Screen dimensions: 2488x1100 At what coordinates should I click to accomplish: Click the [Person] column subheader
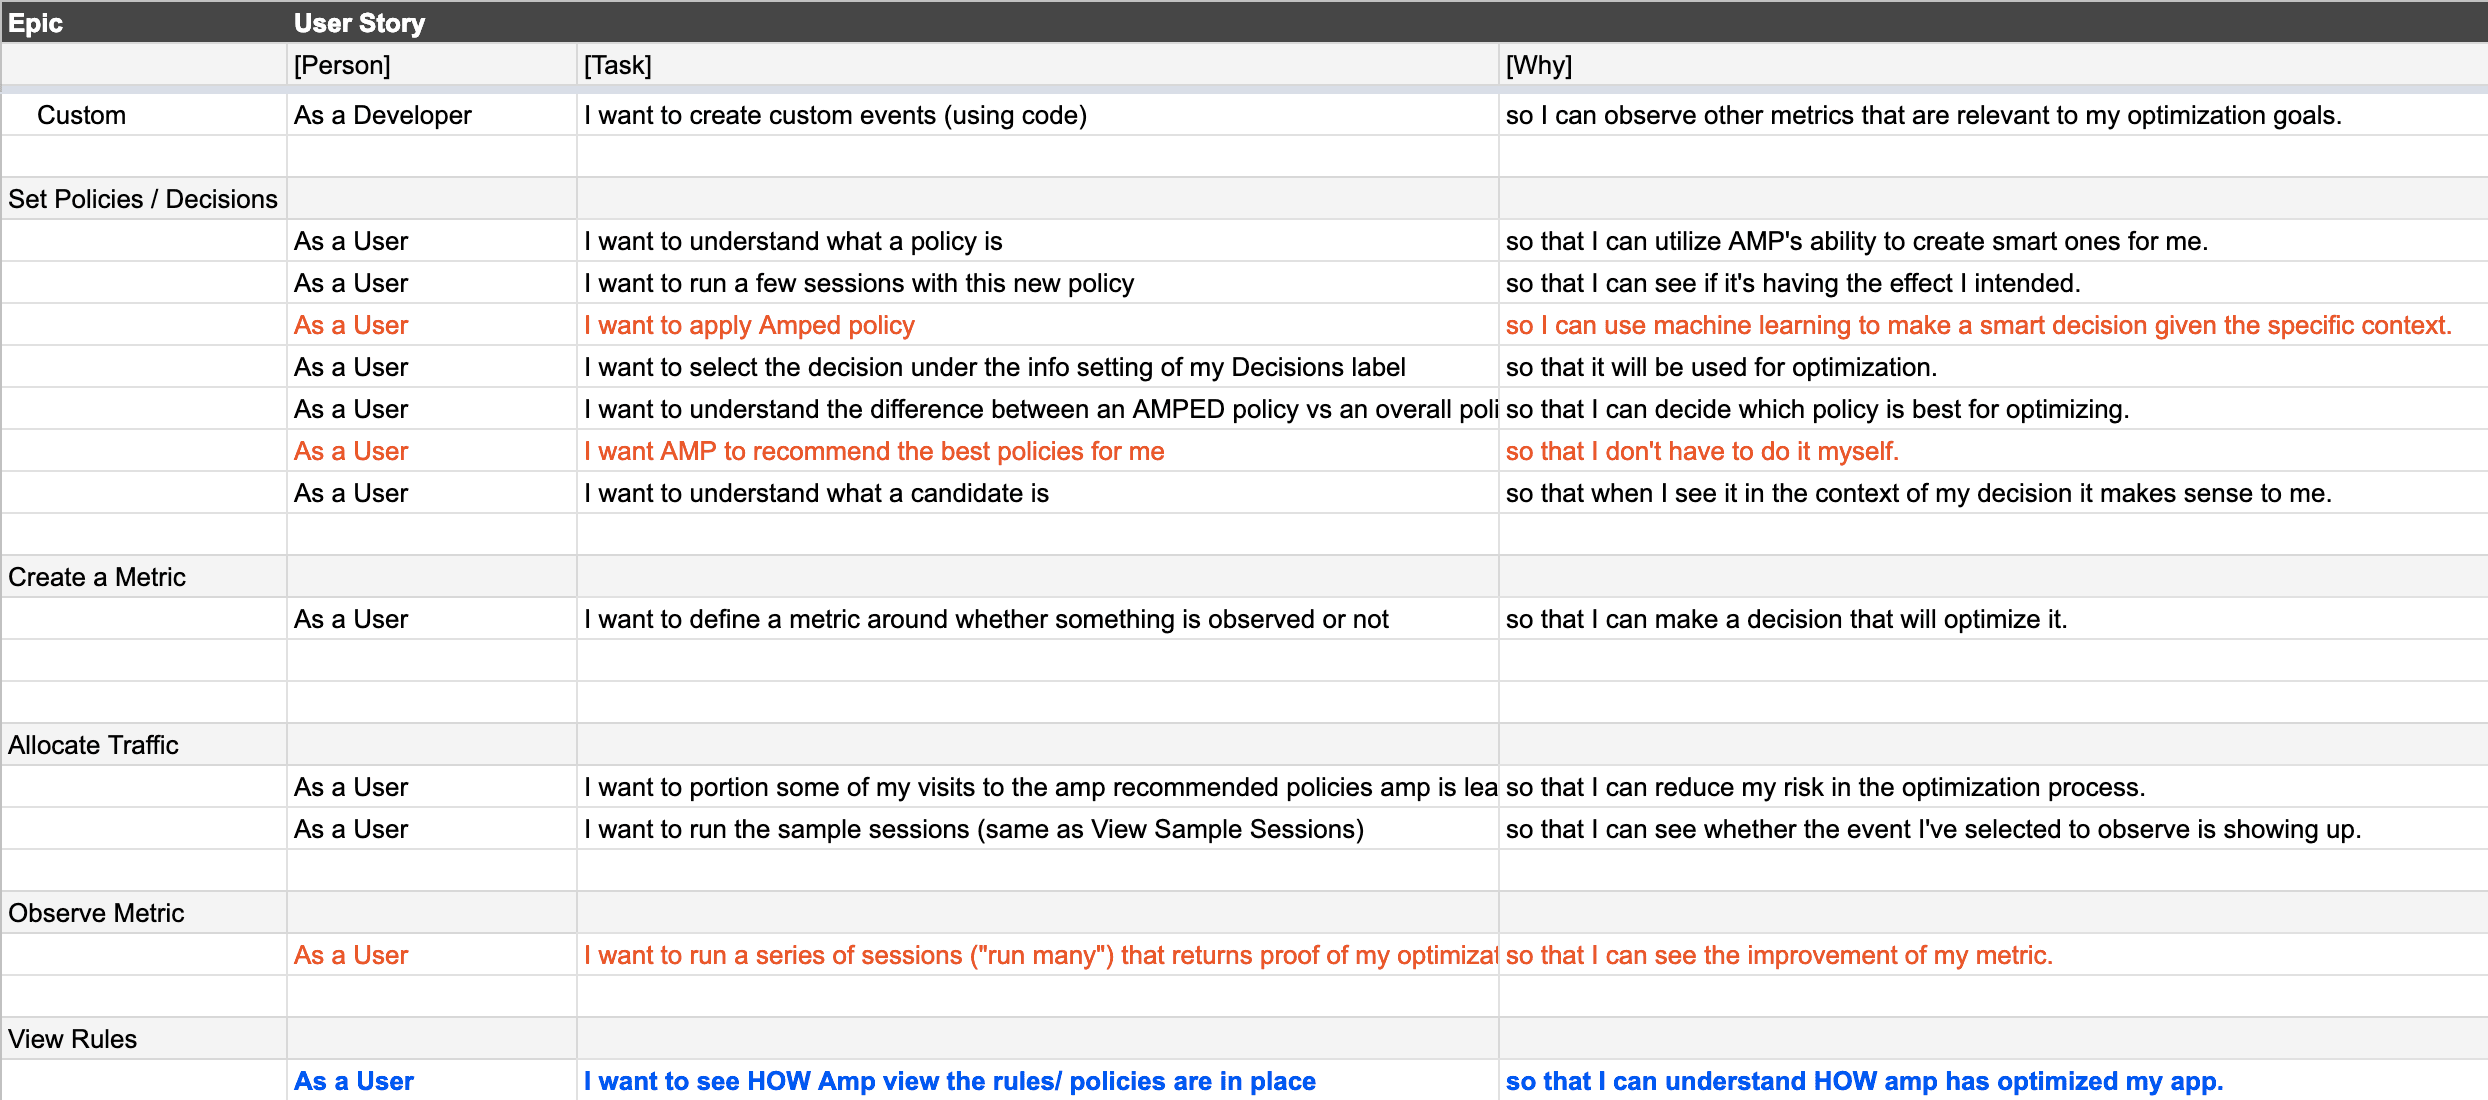tap(432, 65)
